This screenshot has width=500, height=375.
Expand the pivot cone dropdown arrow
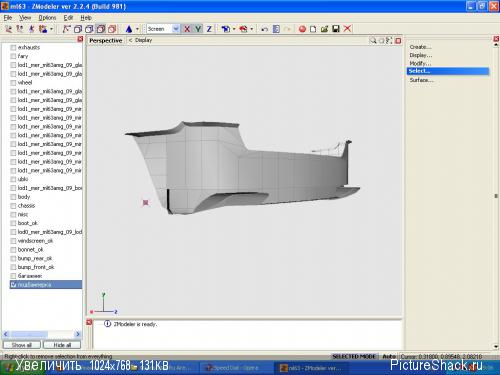(x=137, y=29)
